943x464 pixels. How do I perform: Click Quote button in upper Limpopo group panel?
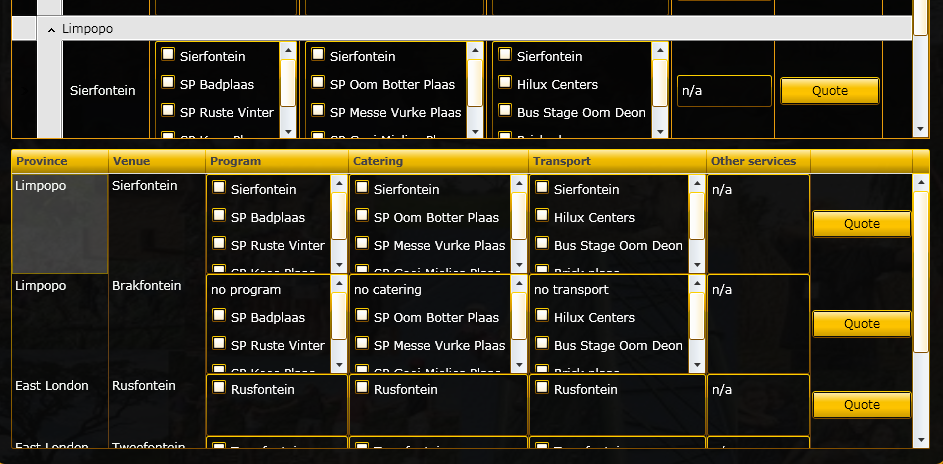(829, 91)
